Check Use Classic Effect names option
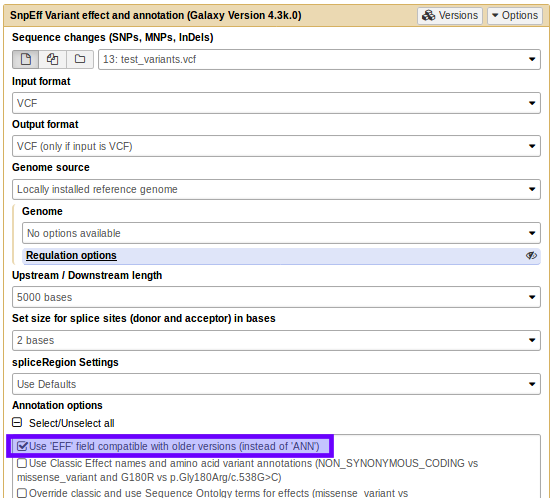Viewport: 556px width, 498px height. coord(22,463)
